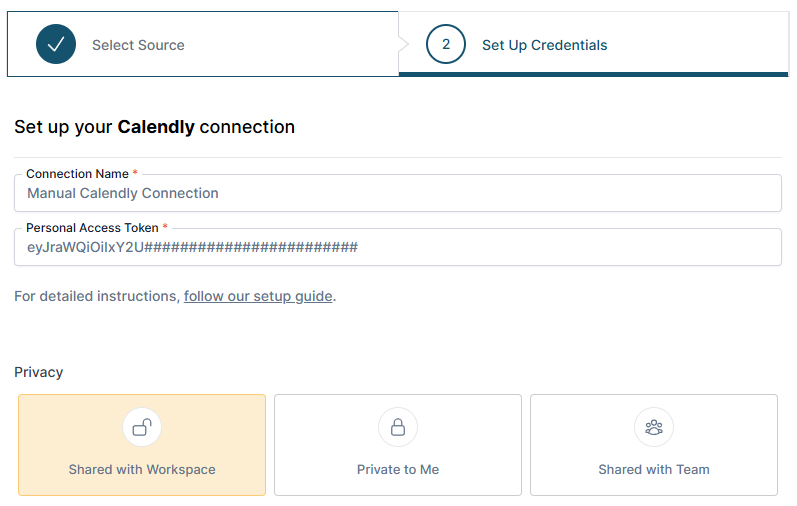The image size is (797, 506).
Task: Click the unlocked padlock icon
Action: [142, 427]
